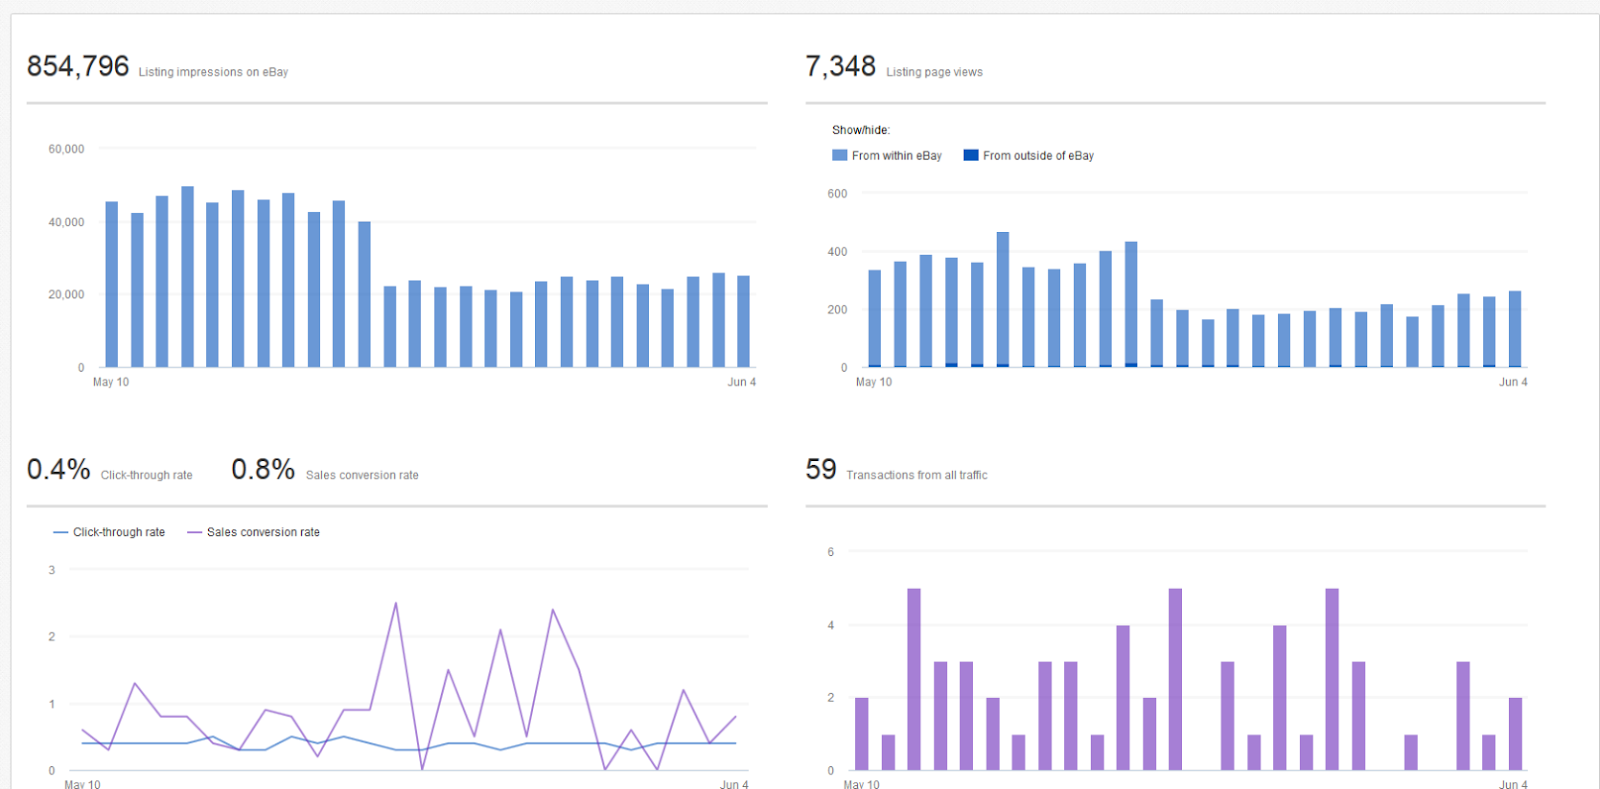
Task: Click the 600 axis label on page views chart
Action: pyautogui.click(x=837, y=194)
